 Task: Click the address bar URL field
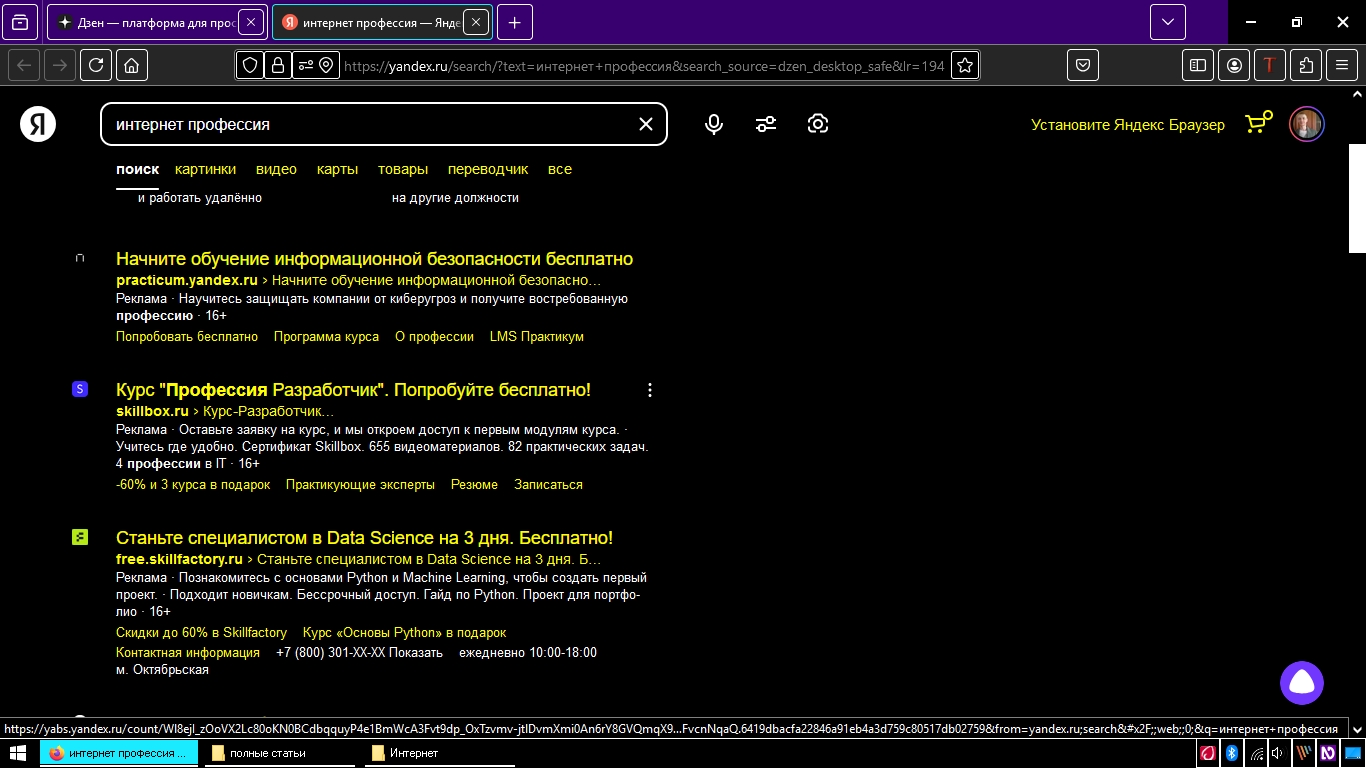pyautogui.click(x=644, y=66)
